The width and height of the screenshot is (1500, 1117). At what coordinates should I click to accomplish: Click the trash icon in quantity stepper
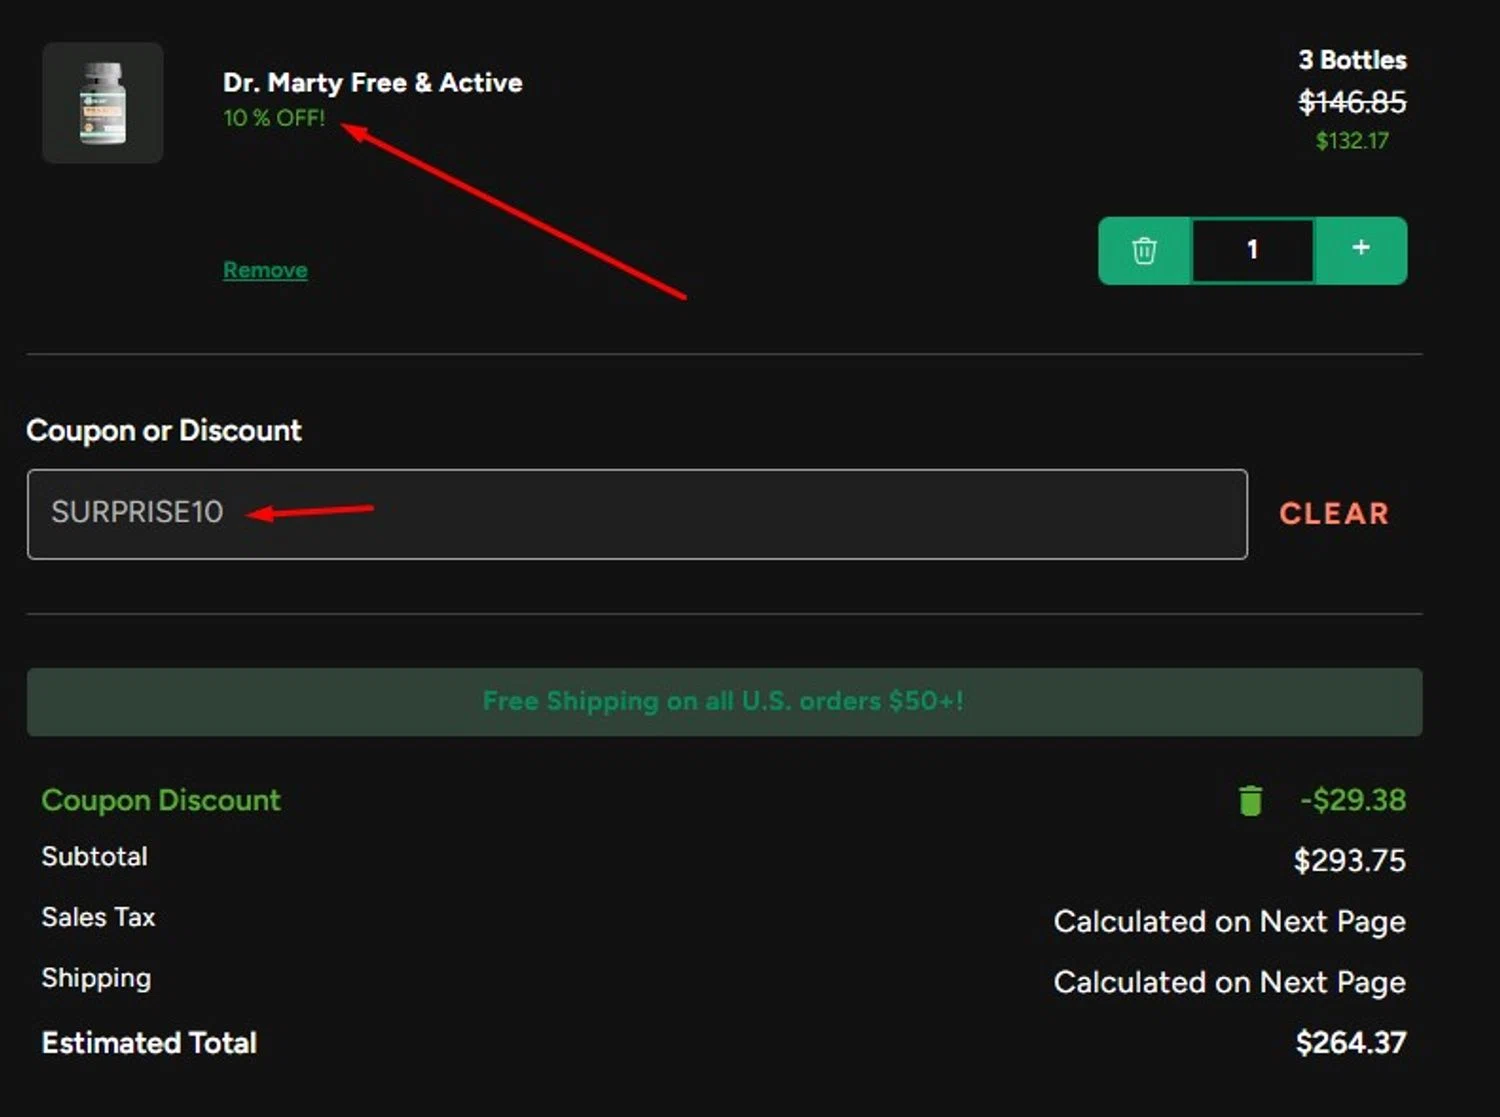(x=1145, y=250)
